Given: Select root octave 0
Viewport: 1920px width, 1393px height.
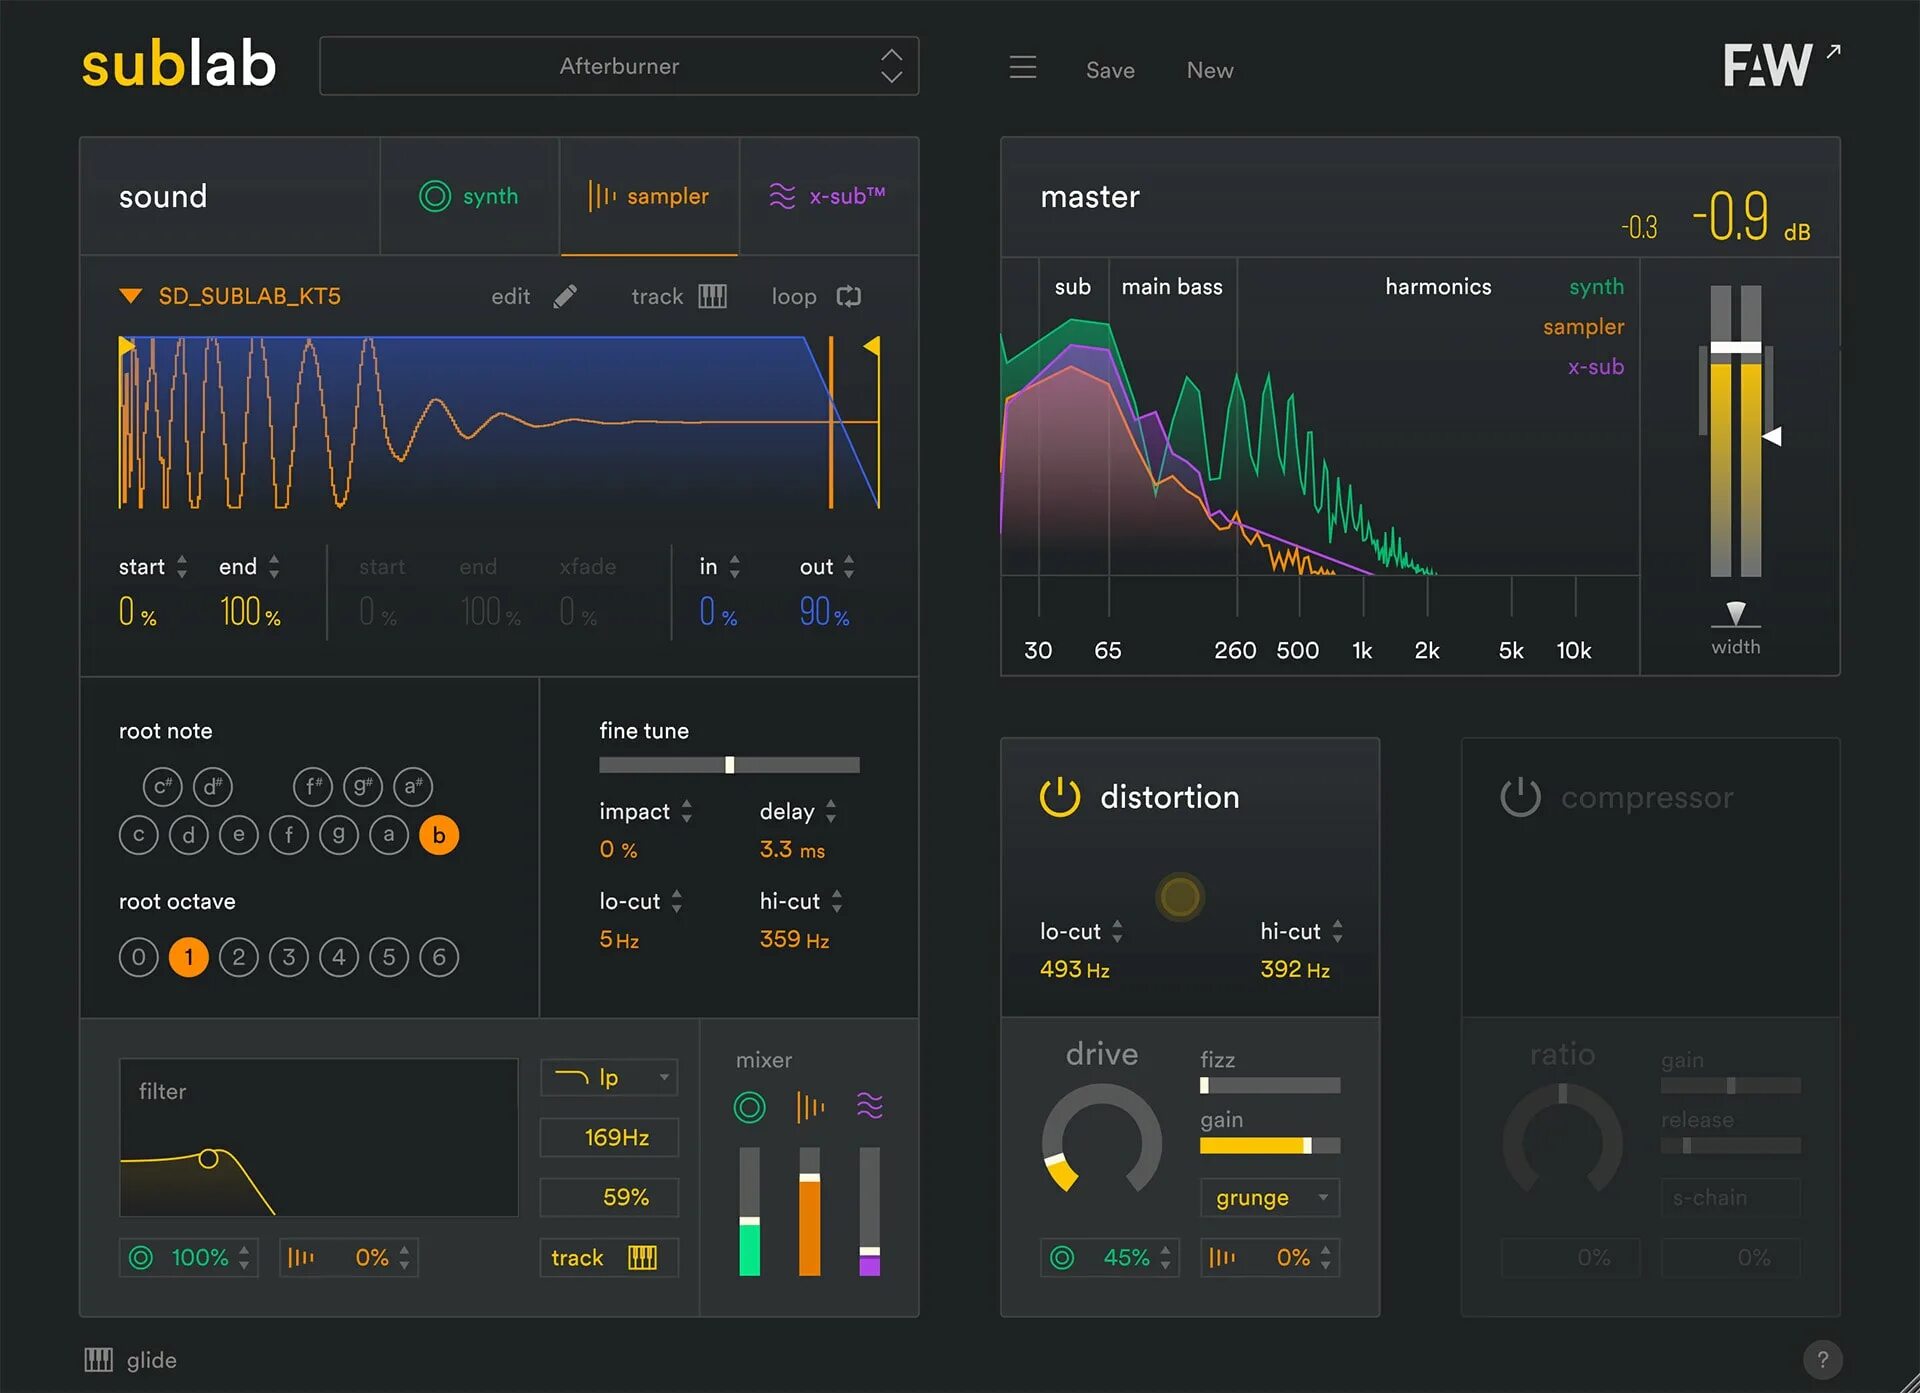Looking at the screenshot, I should (x=139, y=957).
